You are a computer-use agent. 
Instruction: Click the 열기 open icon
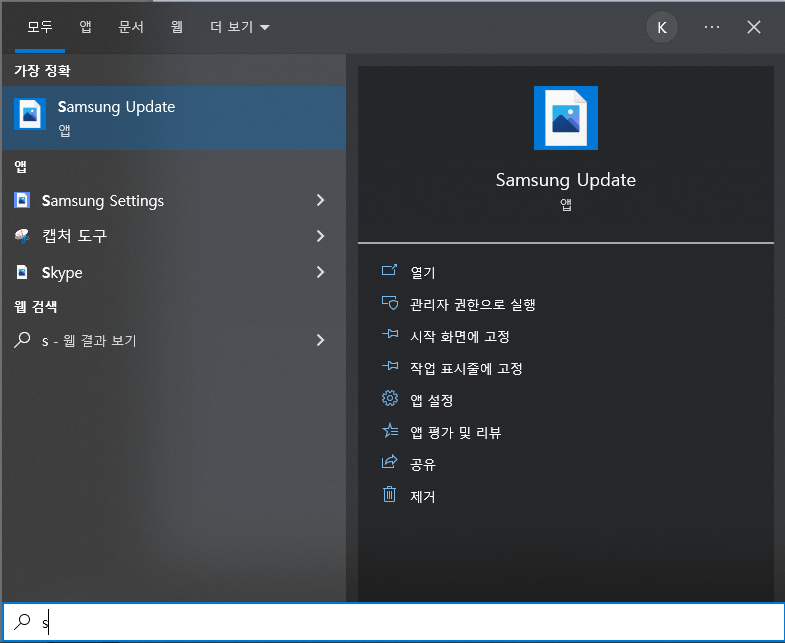pos(389,271)
